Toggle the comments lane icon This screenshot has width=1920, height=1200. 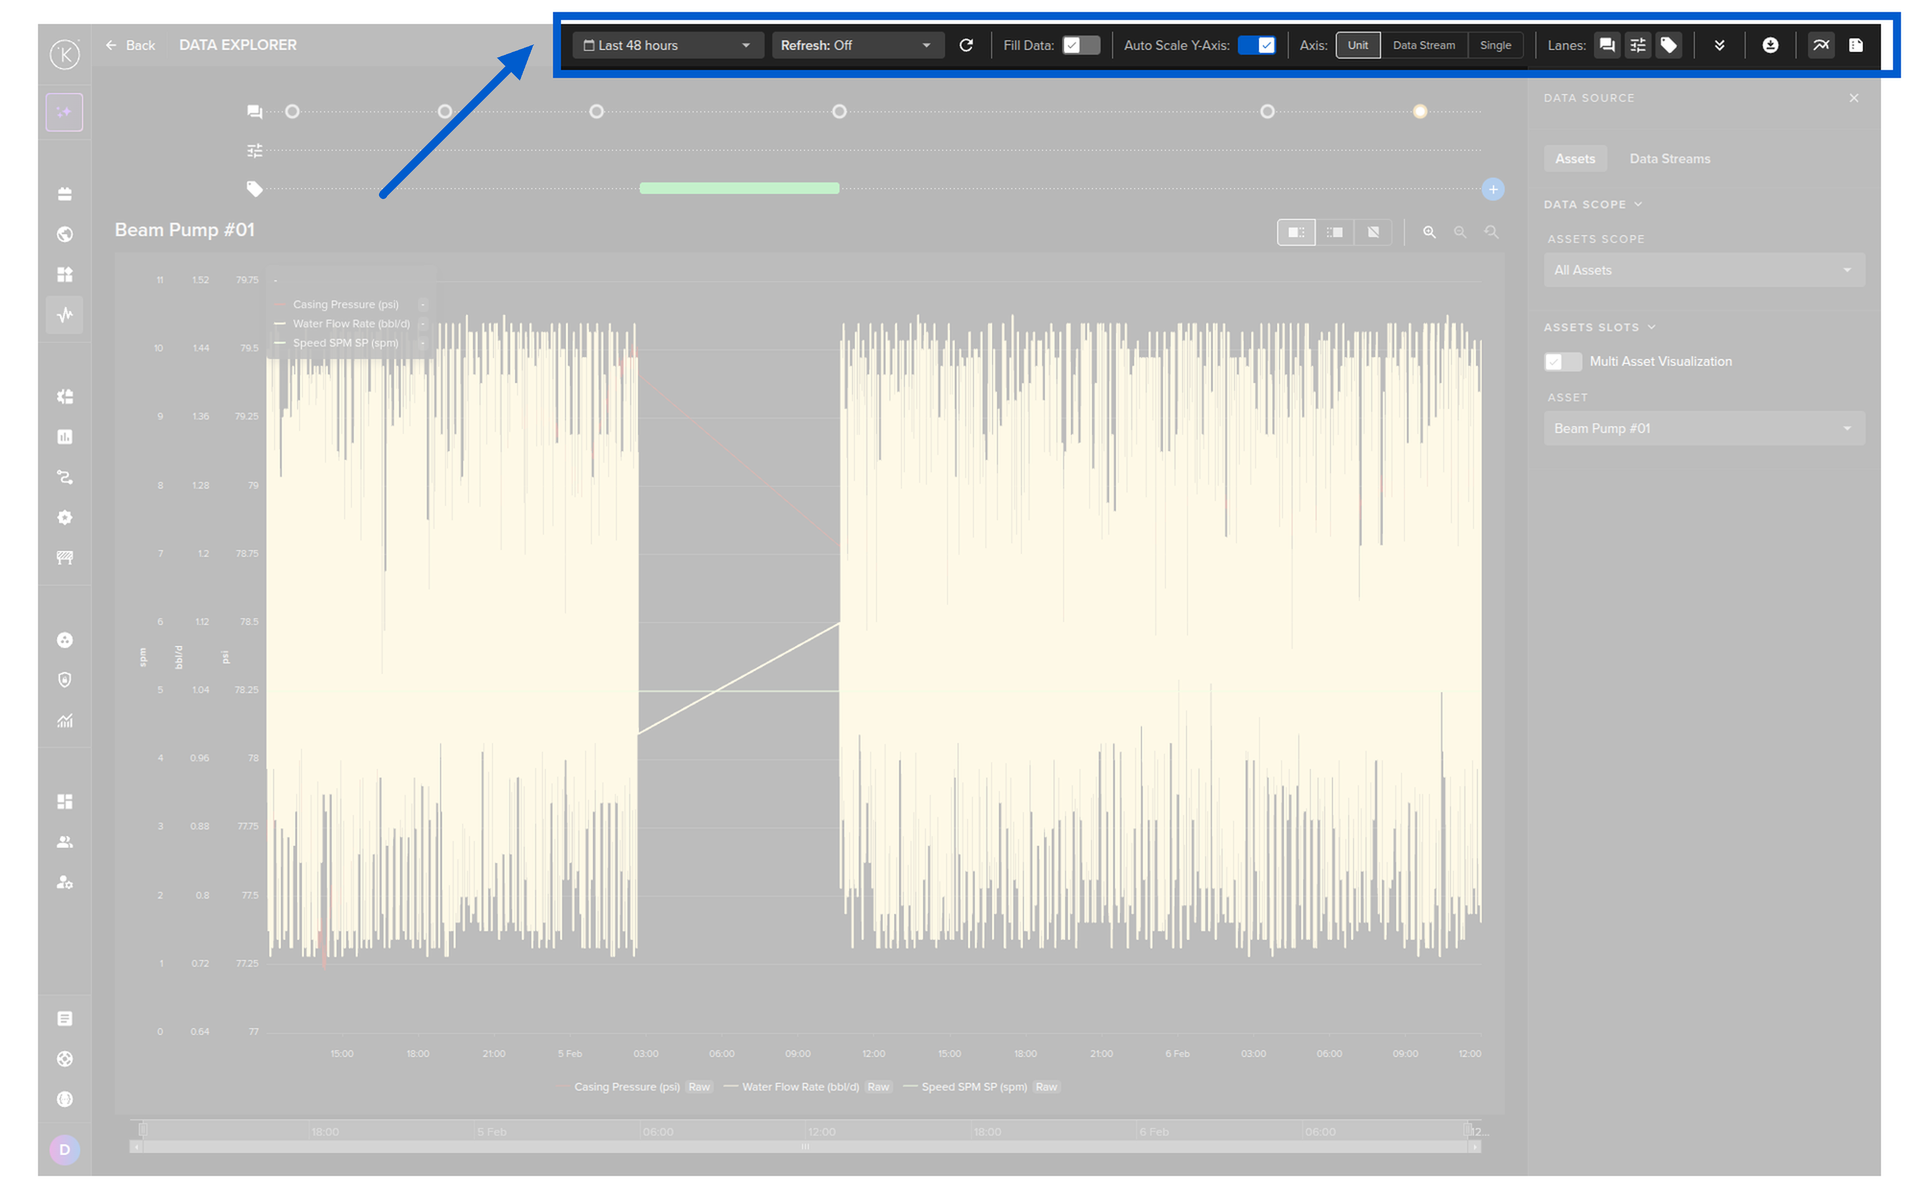tap(1607, 45)
